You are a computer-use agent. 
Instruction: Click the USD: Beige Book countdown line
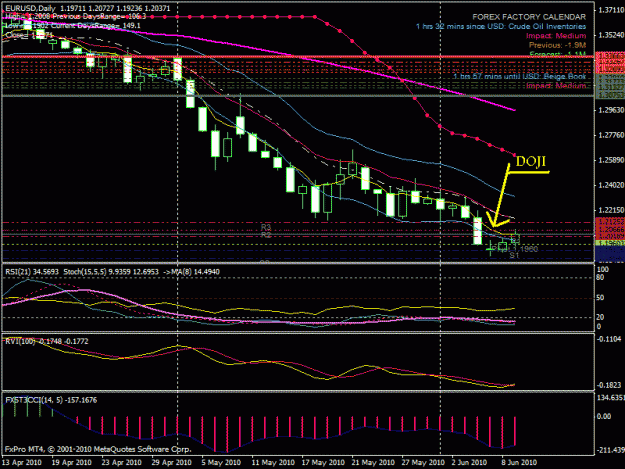point(519,76)
